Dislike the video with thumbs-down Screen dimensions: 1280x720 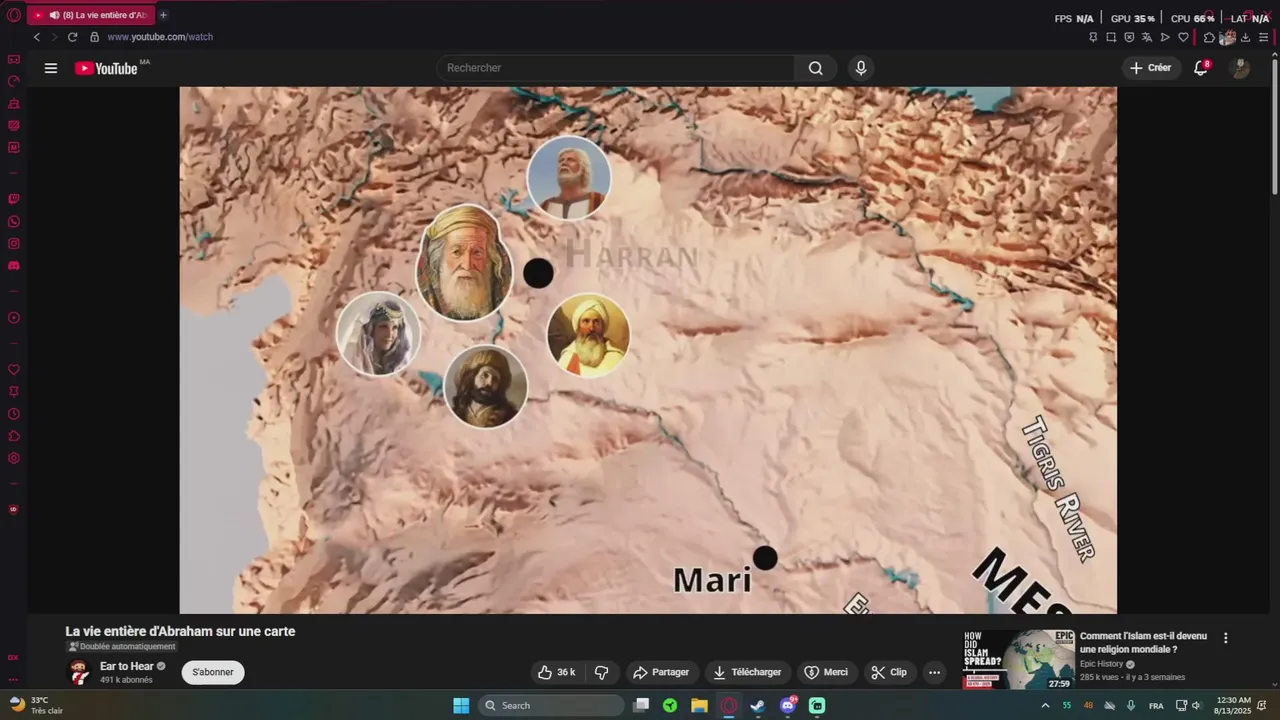pyautogui.click(x=602, y=672)
